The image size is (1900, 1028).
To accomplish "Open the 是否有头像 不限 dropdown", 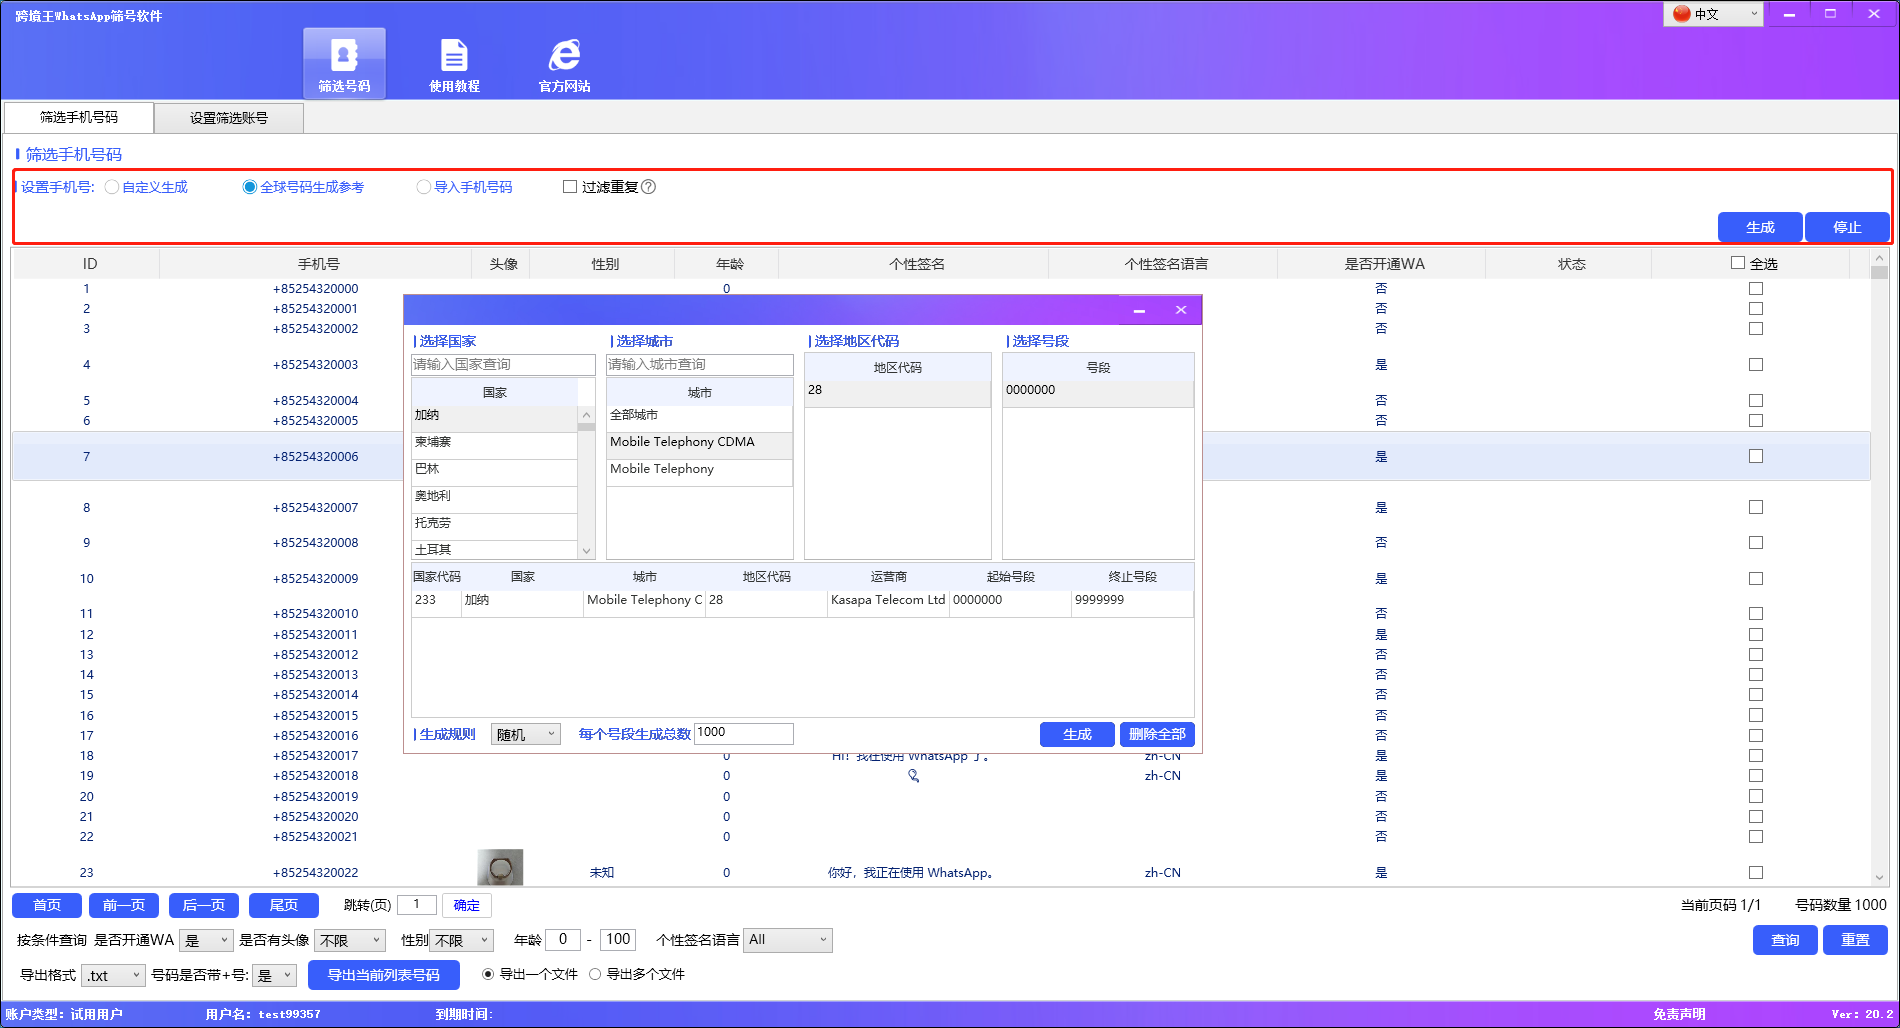I will point(349,939).
